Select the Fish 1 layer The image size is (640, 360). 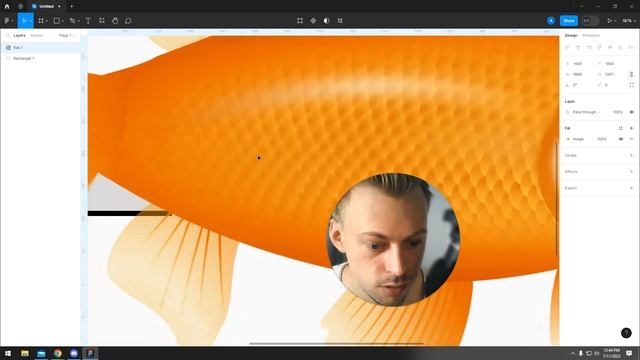(x=41, y=48)
